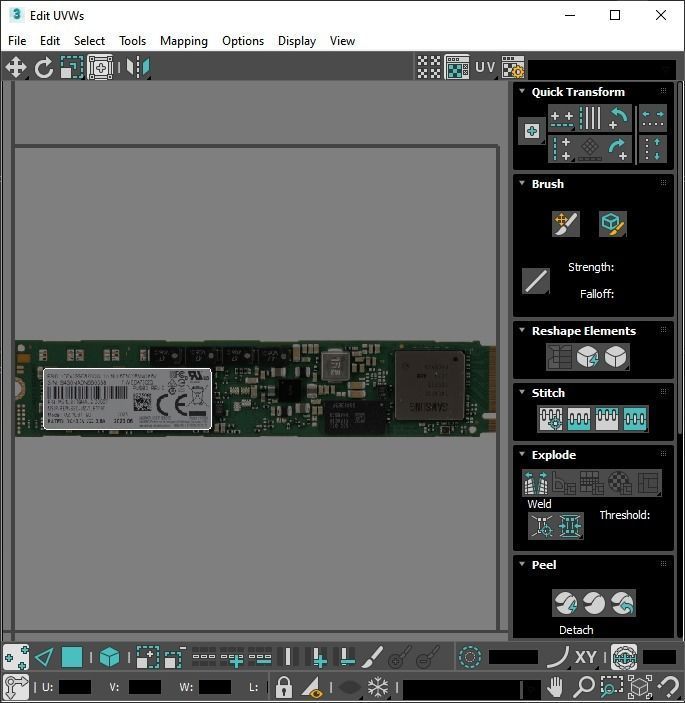Collapse the Brush rollout
The height and width of the screenshot is (703, 685).
[x=522, y=183]
